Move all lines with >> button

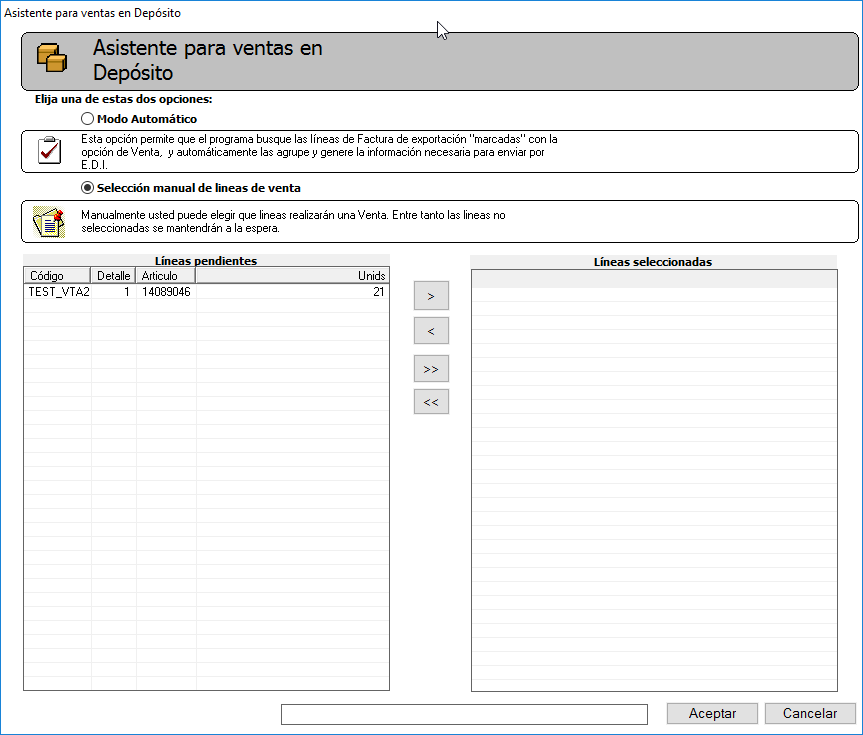(431, 368)
